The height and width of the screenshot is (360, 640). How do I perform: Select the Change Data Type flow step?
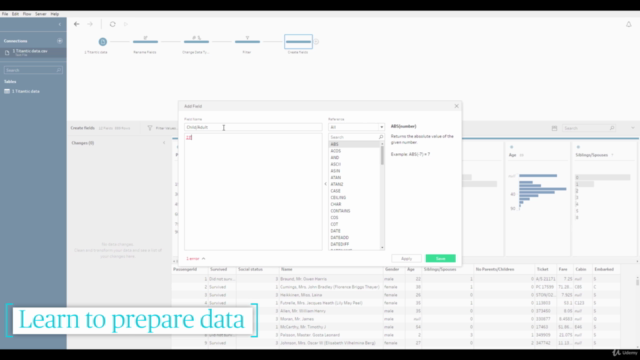[196, 42]
